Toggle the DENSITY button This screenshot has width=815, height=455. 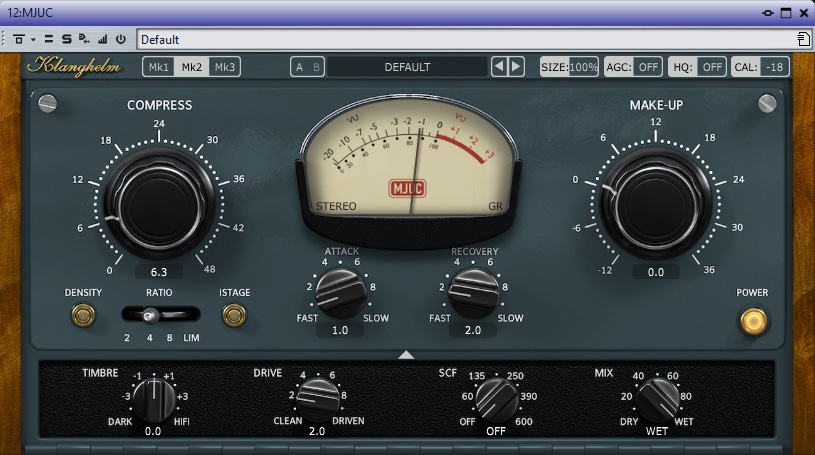(83, 315)
